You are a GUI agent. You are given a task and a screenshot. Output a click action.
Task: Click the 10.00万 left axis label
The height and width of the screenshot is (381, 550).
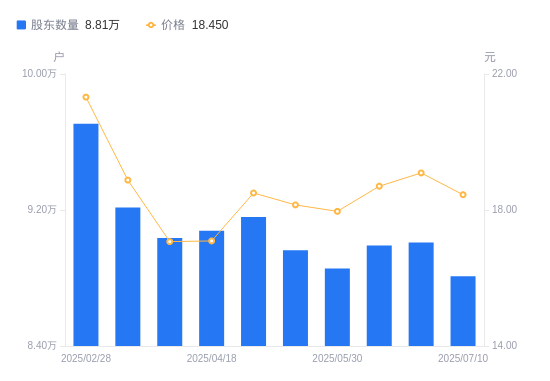(x=39, y=73)
